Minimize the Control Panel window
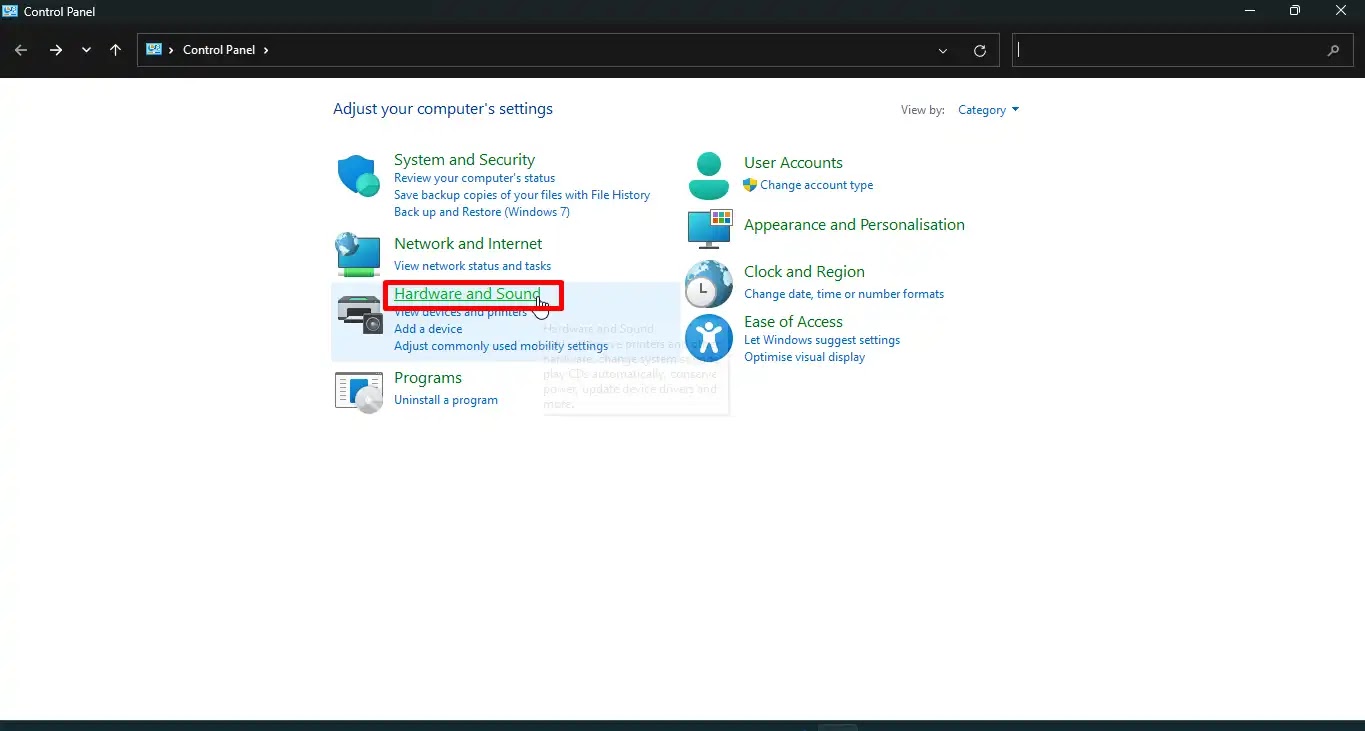The width and height of the screenshot is (1365, 731). [1250, 11]
